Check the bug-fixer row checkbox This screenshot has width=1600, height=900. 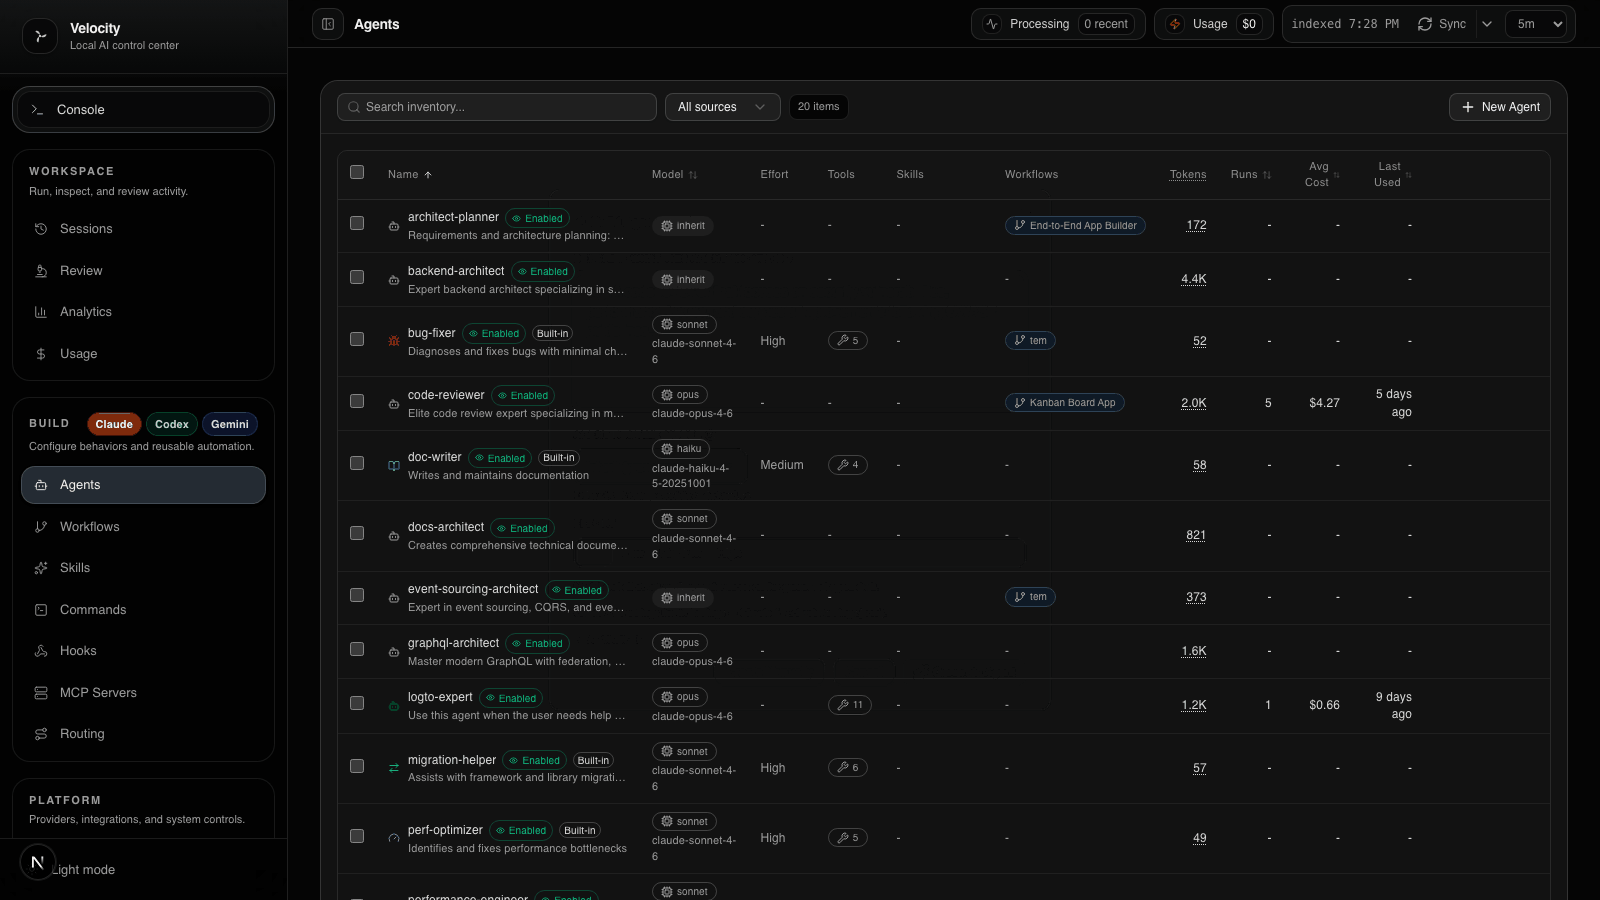click(x=357, y=339)
